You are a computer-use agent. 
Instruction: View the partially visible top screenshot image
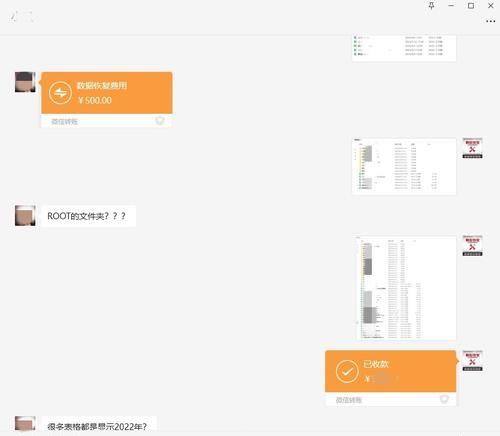[404, 48]
